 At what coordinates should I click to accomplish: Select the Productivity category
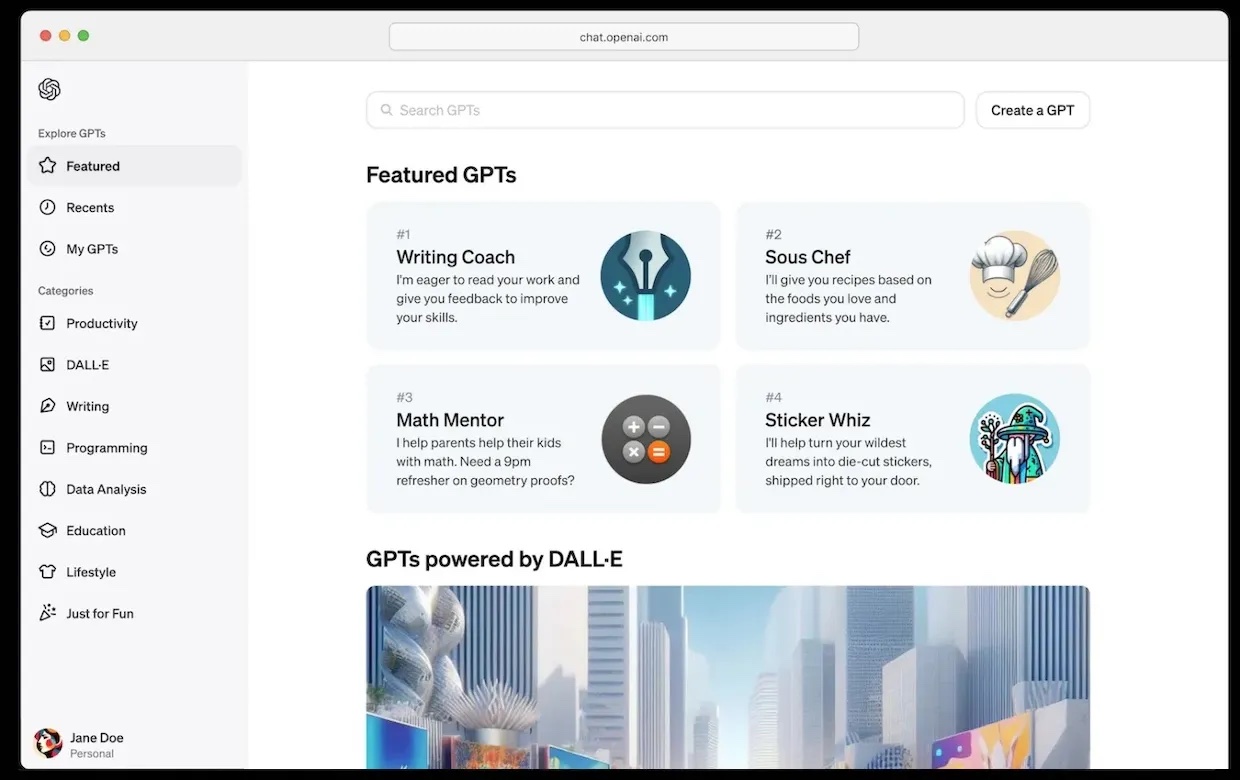(135, 323)
